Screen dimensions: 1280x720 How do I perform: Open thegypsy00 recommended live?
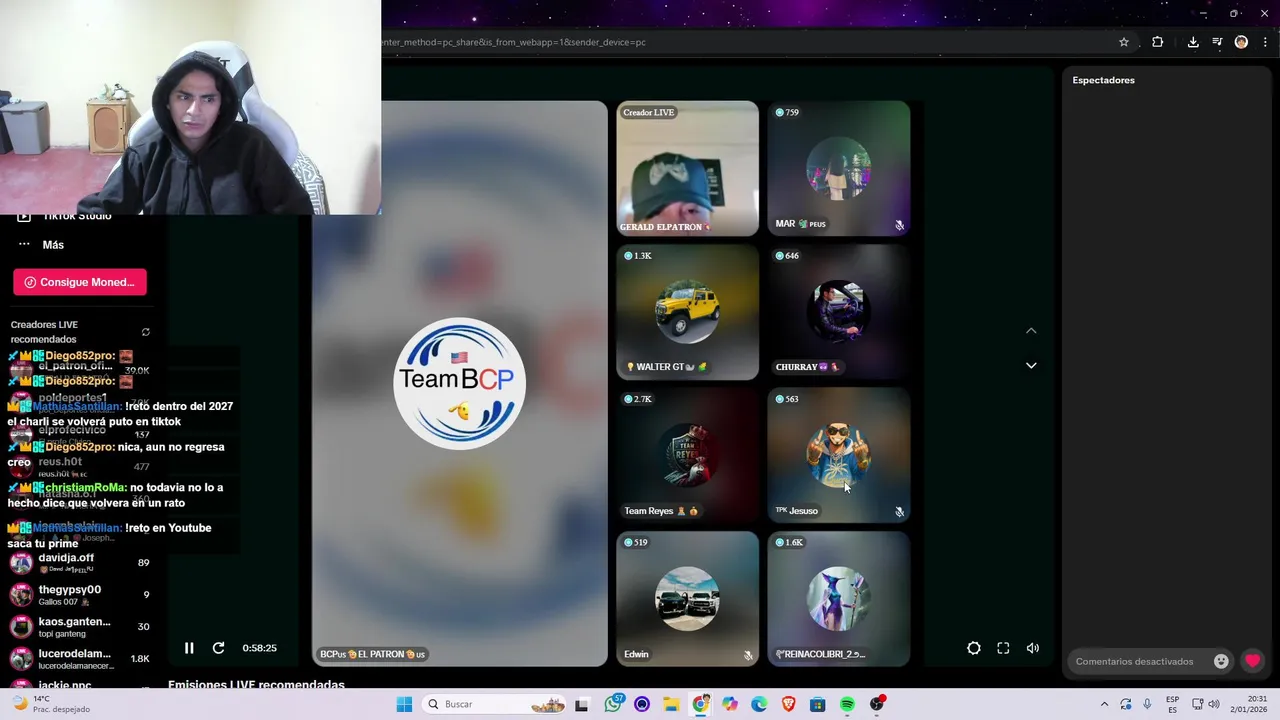tap(80, 595)
